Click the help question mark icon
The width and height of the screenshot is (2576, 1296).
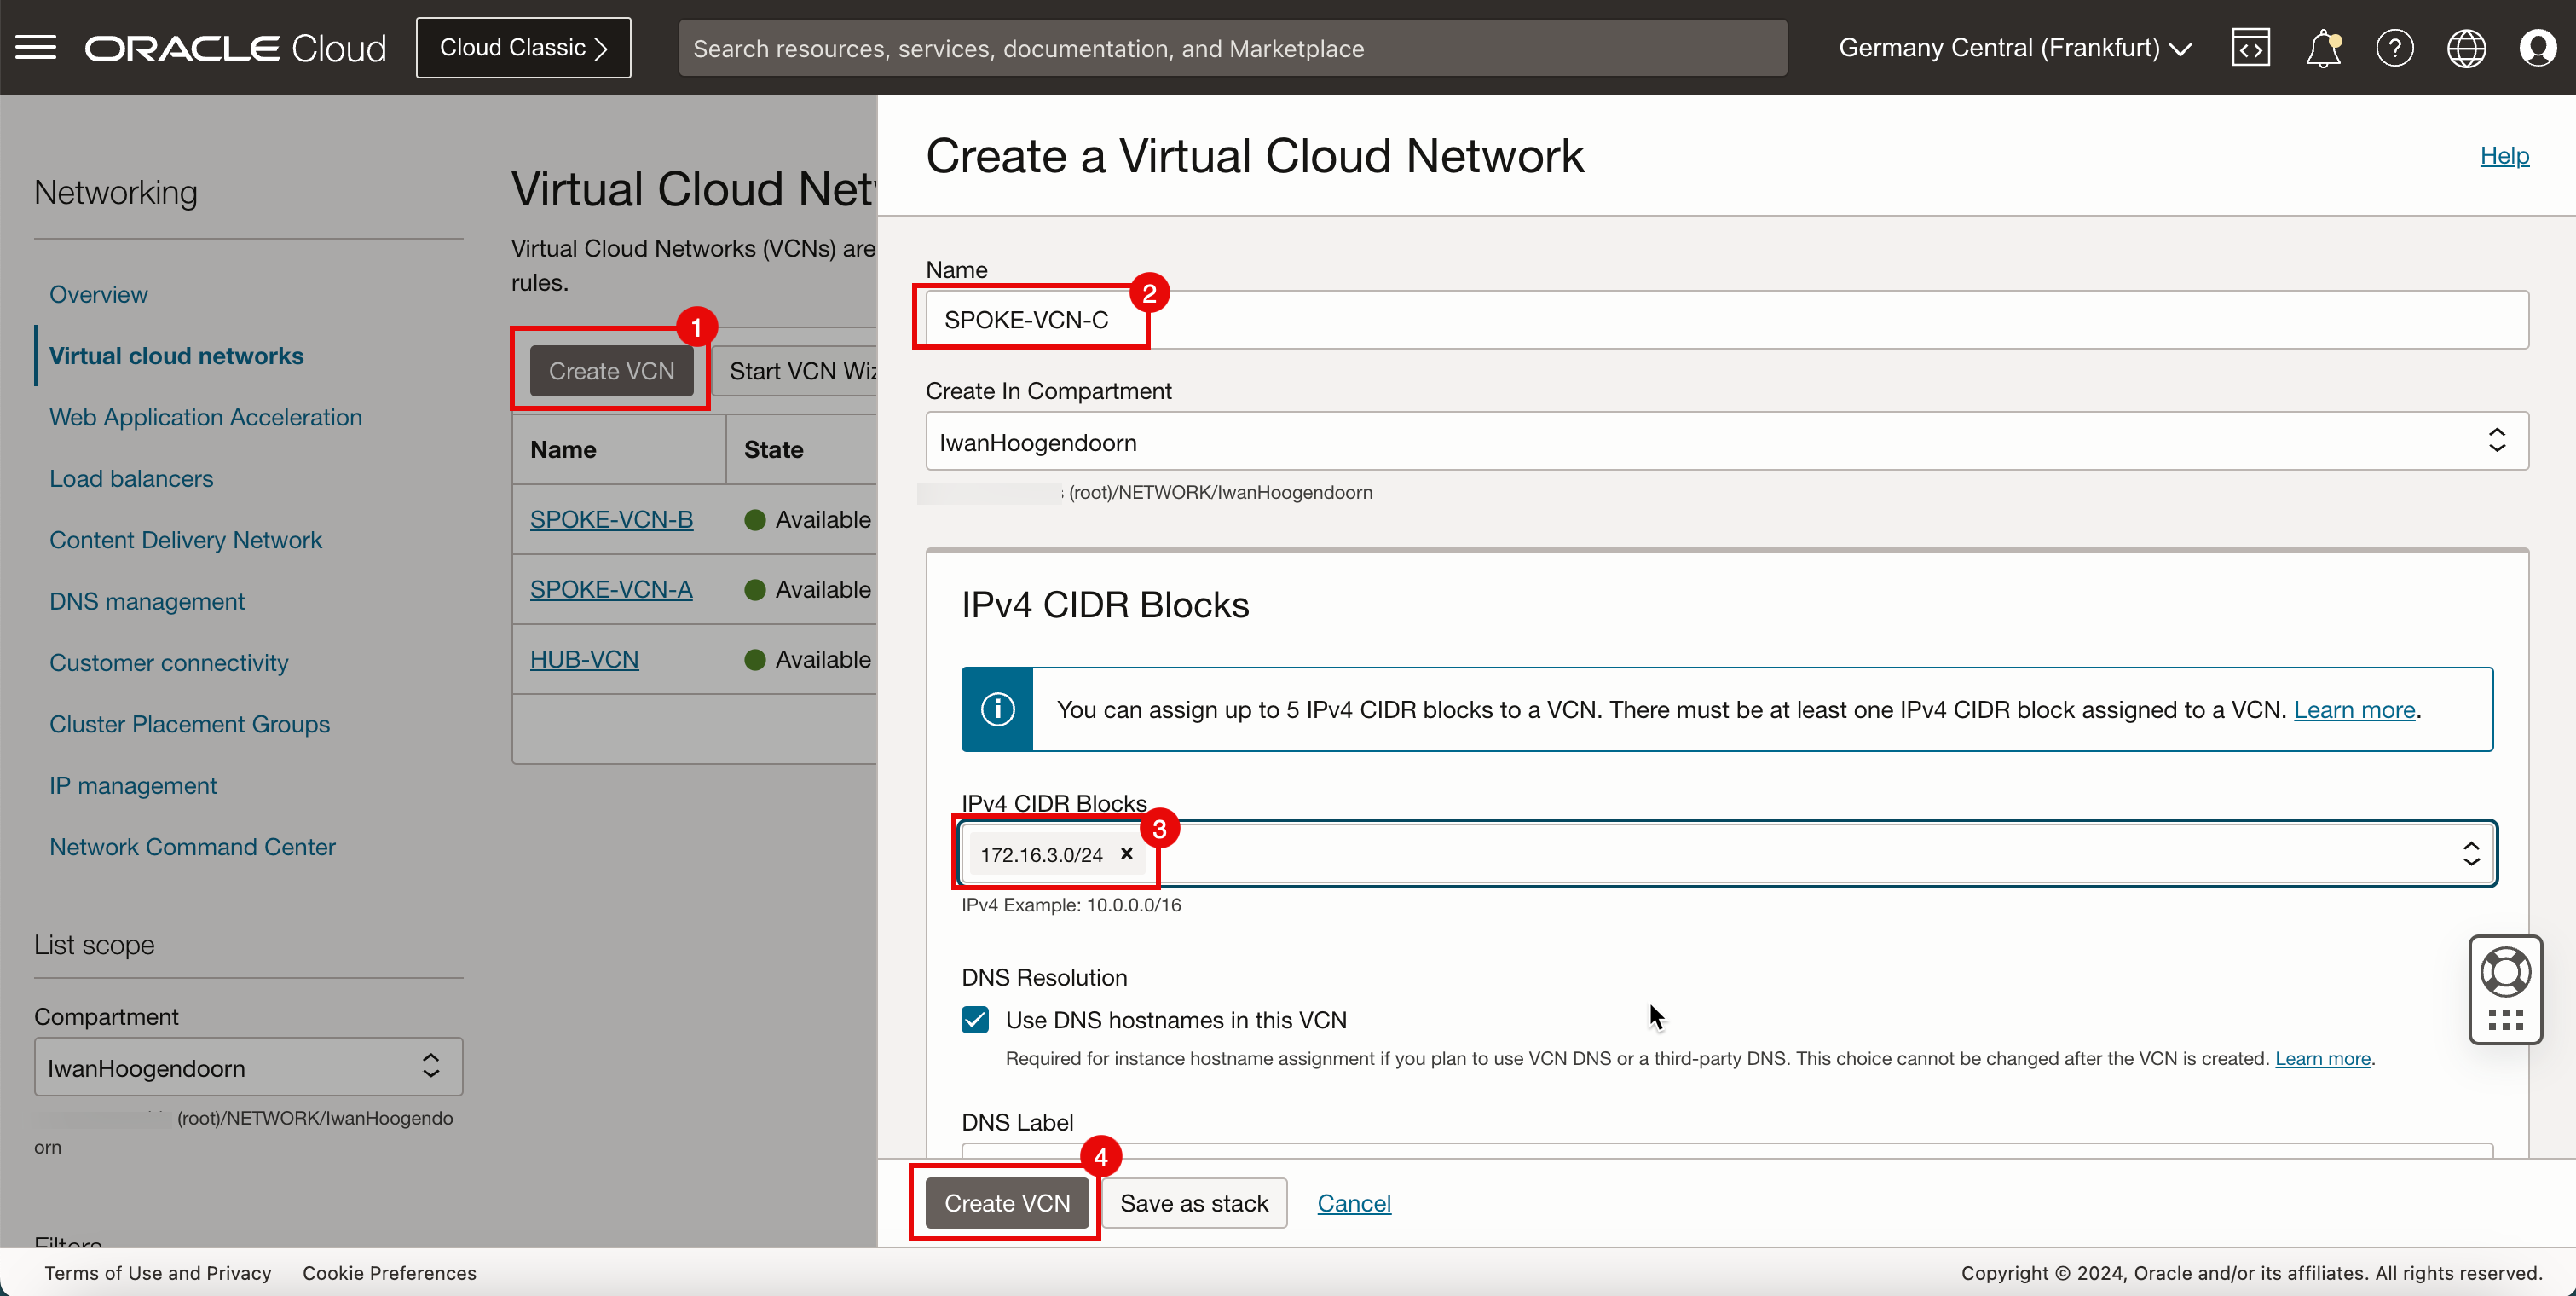(x=2393, y=48)
